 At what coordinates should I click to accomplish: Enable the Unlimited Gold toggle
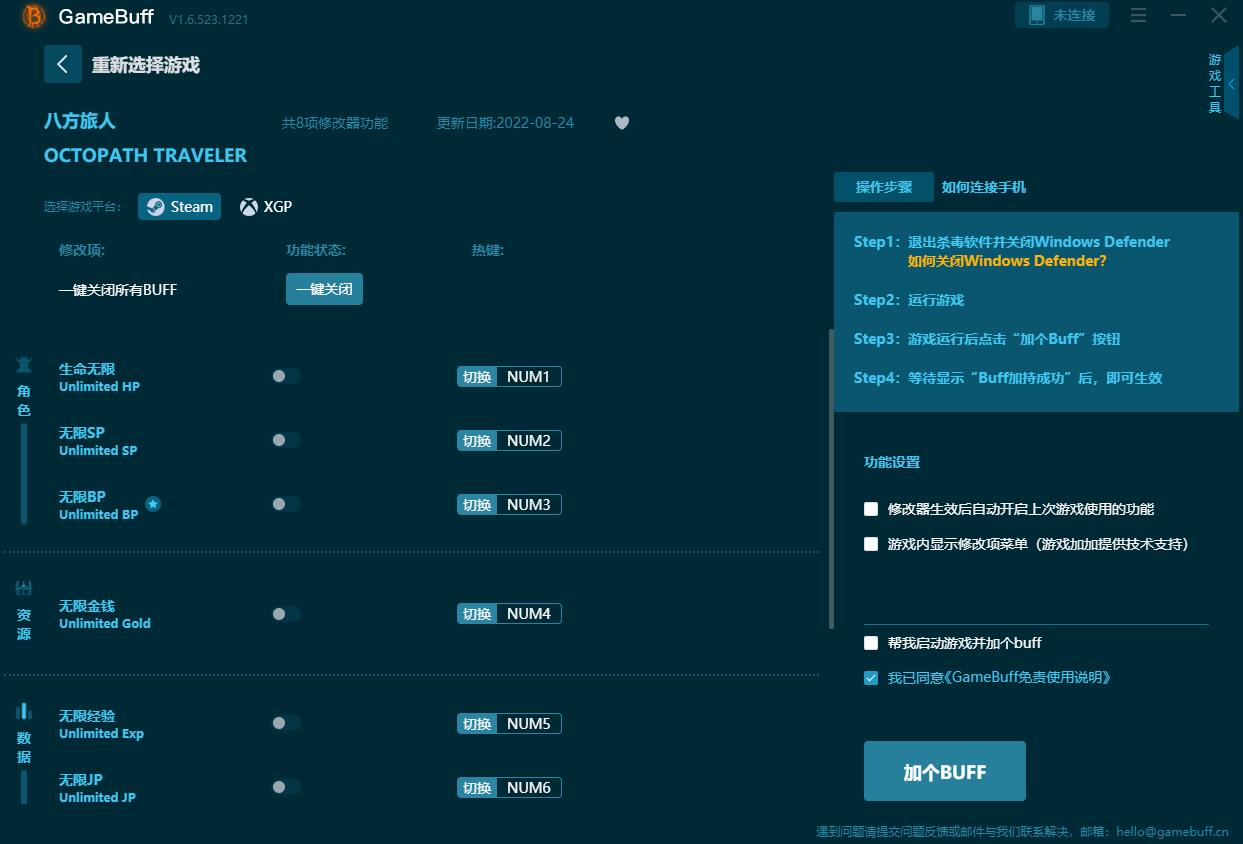click(x=285, y=614)
